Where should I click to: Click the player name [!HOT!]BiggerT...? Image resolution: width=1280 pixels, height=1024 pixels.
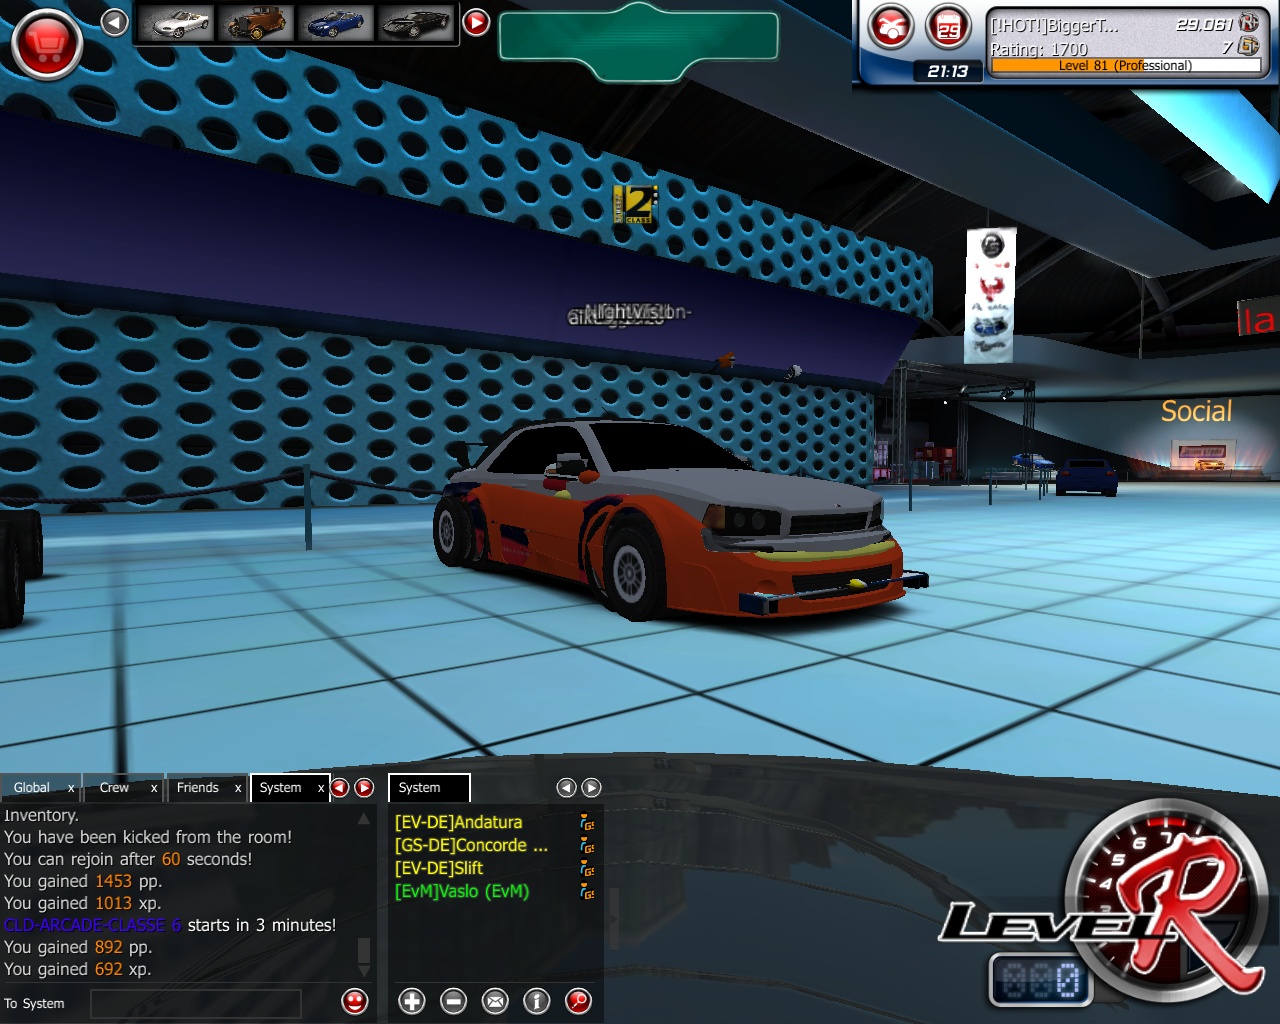[x=1055, y=26]
